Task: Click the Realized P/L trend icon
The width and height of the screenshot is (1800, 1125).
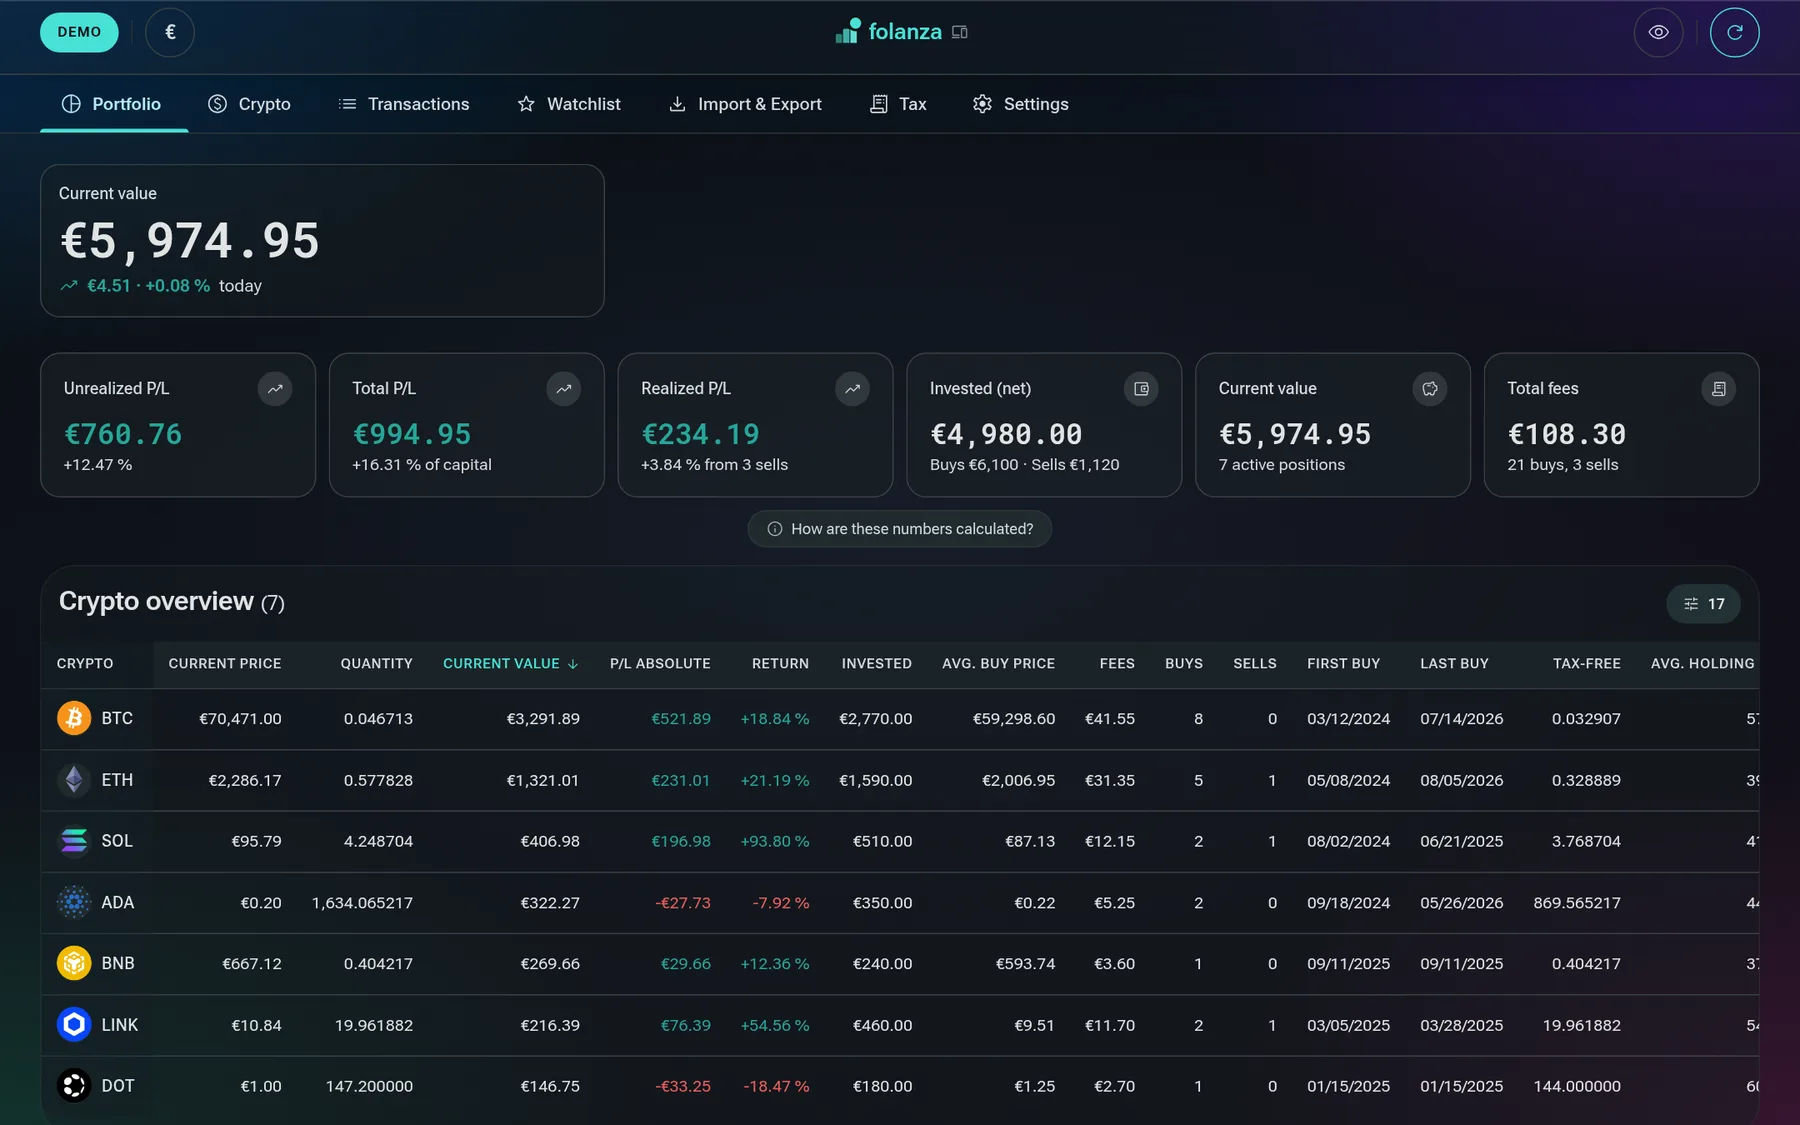Action: [852, 389]
